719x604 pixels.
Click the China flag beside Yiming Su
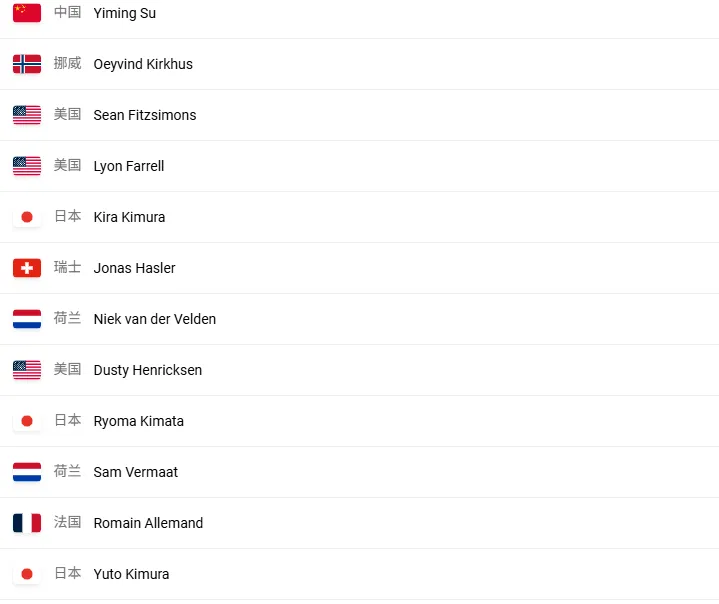click(x=27, y=13)
